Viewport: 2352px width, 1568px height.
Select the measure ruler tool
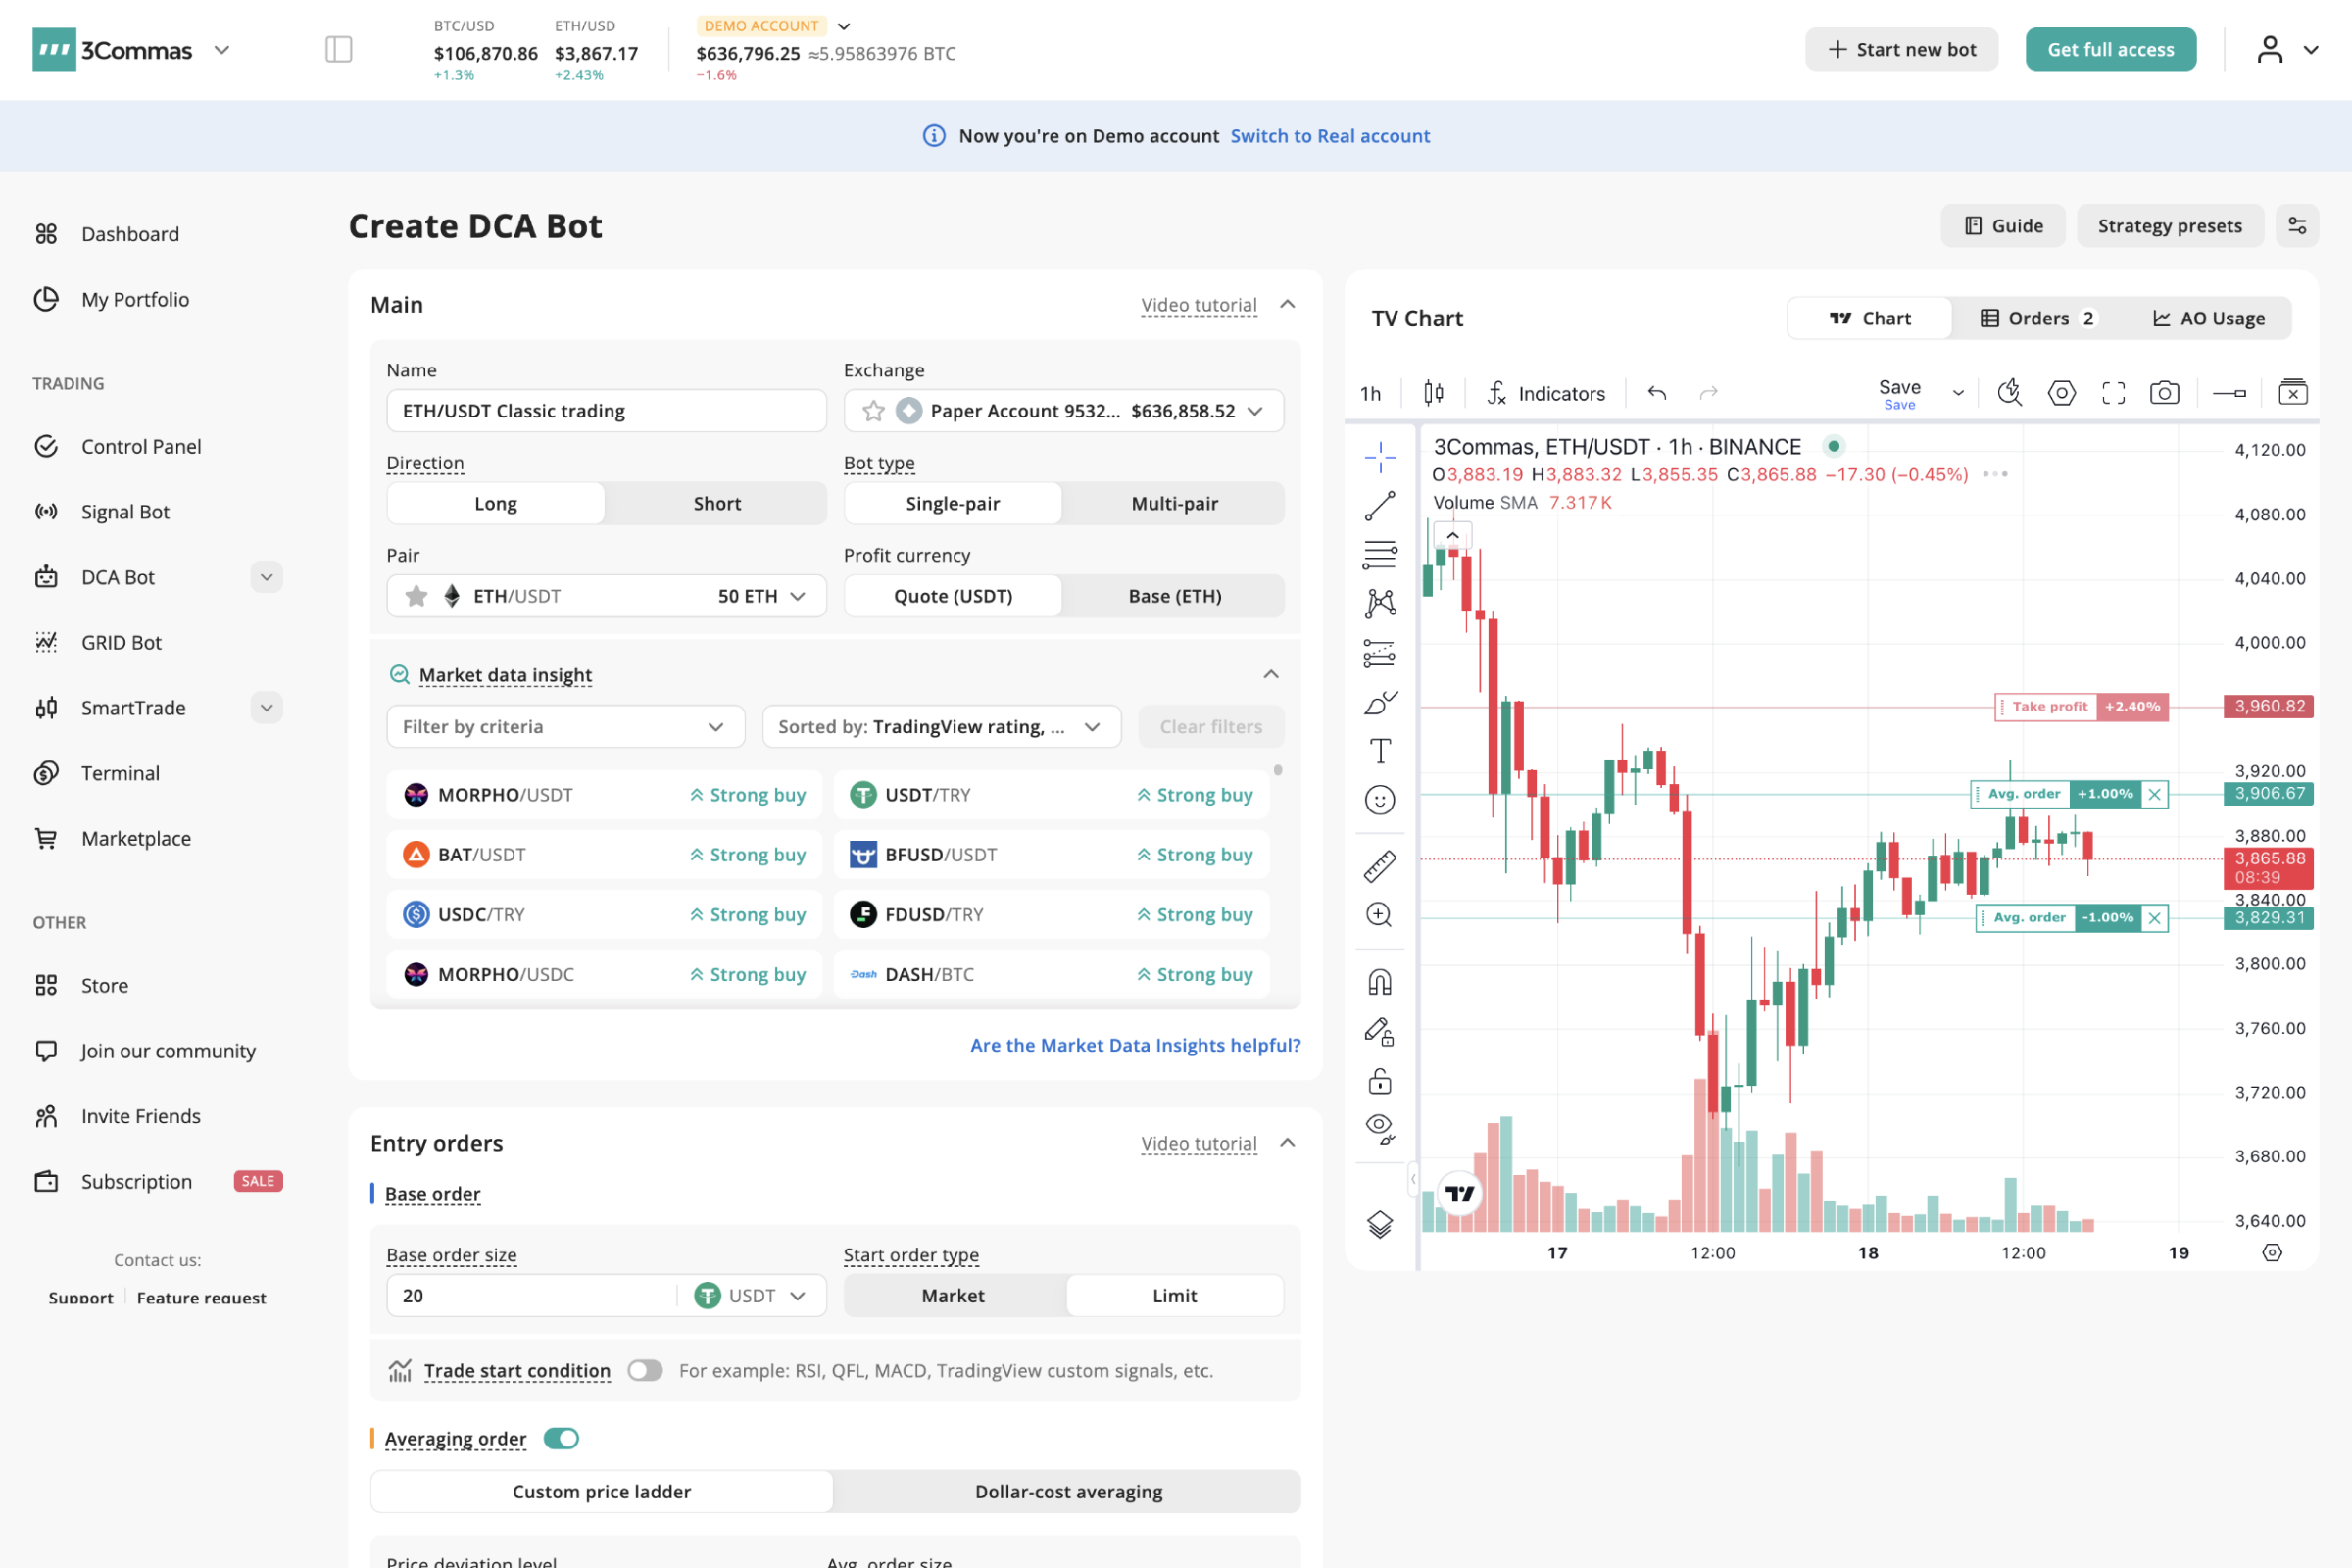(x=1380, y=865)
